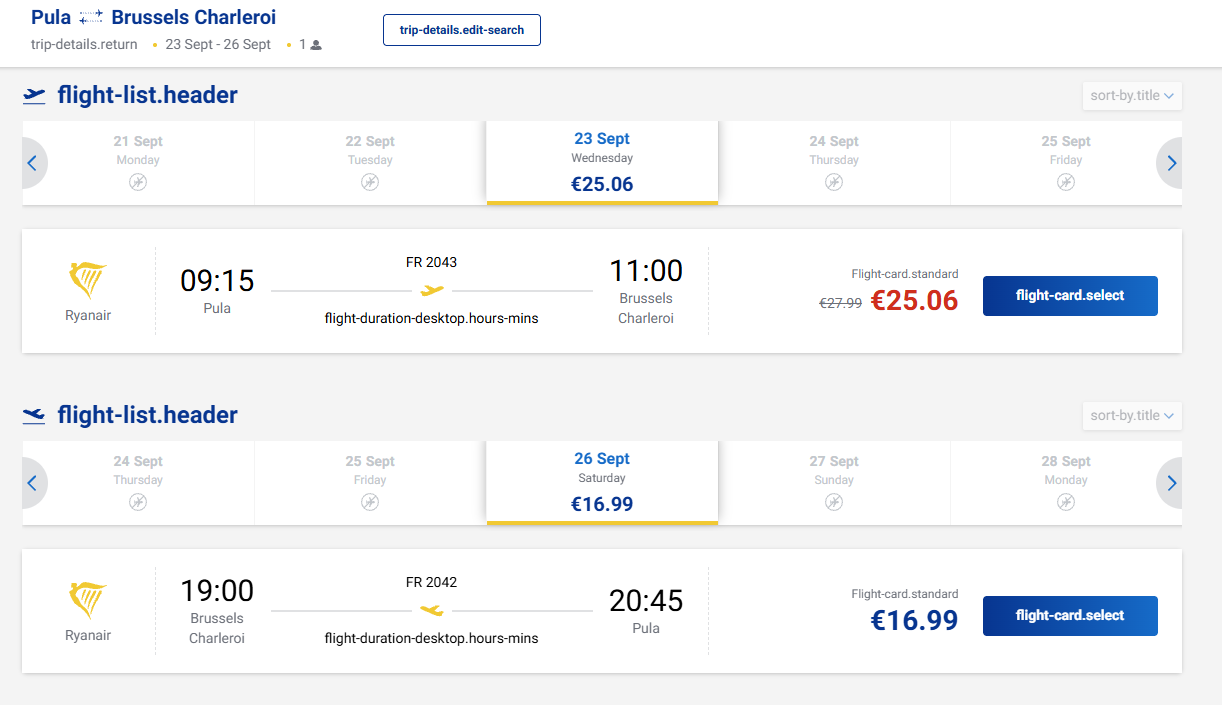This screenshot has width=1222, height=705.
Task: Select the 26 Sept Saturday €16.99 tab
Action: 602,483
